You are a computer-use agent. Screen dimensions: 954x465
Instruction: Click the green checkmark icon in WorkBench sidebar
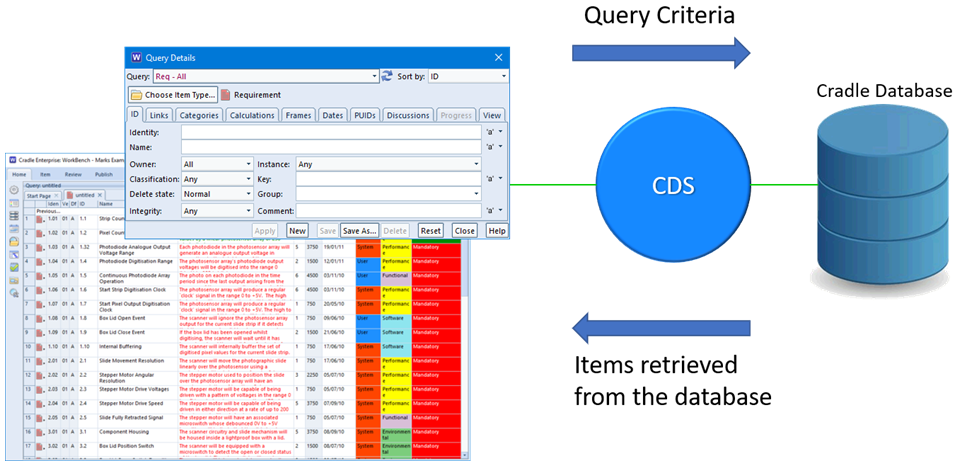pyautogui.click(x=13, y=267)
